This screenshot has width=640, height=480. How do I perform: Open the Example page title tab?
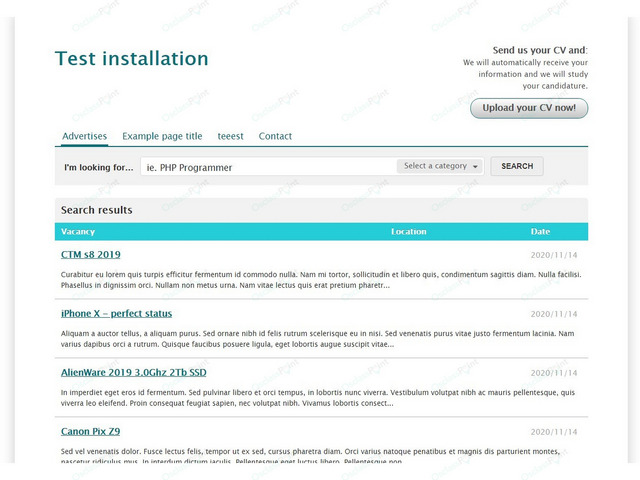162,136
